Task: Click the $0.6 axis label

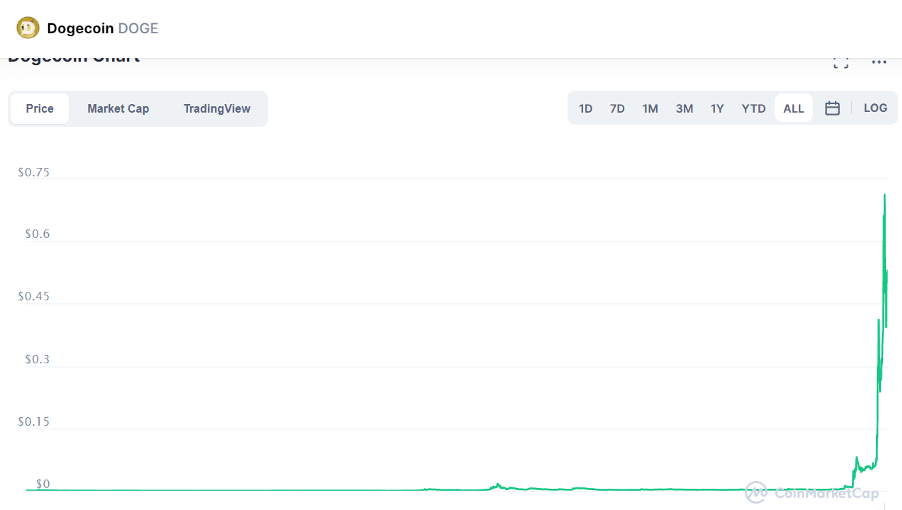Action: [37, 234]
